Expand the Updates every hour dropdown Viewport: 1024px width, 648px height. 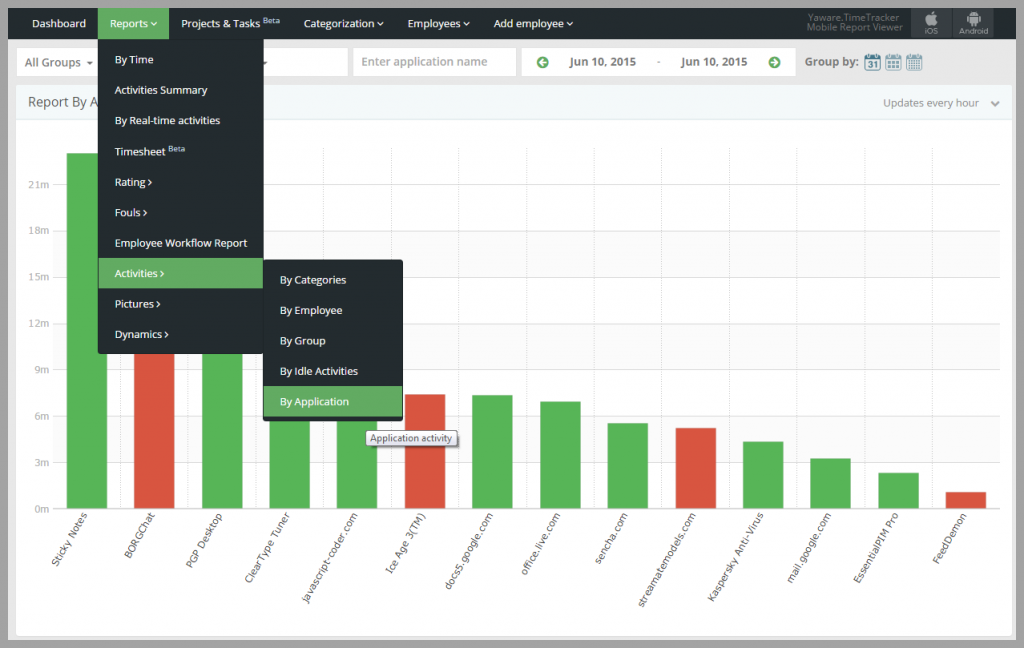940,103
